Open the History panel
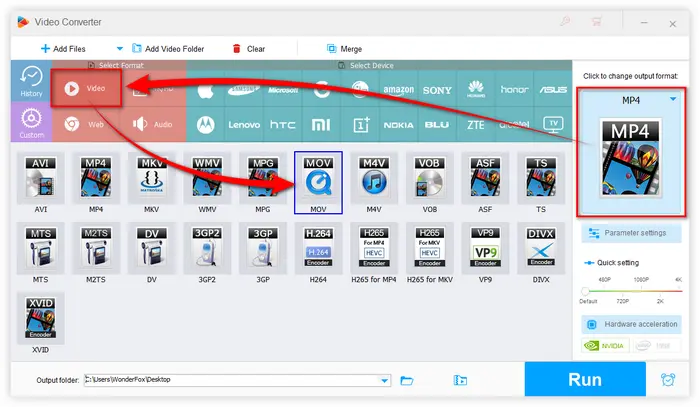 [31, 81]
